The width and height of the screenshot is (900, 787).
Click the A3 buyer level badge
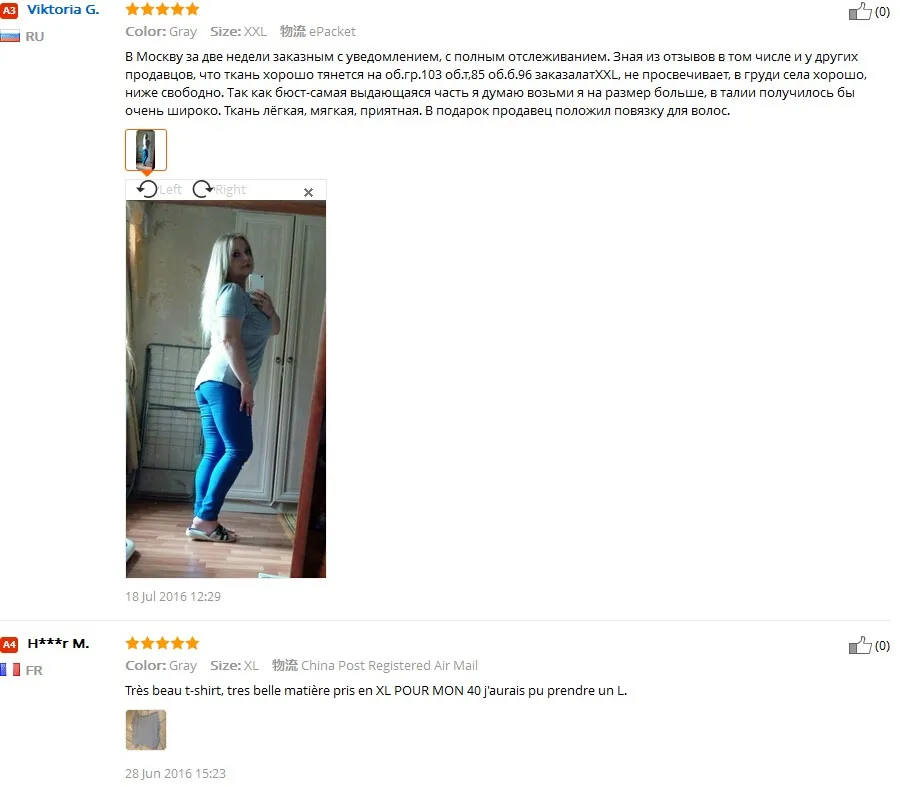tap(9, 10)
